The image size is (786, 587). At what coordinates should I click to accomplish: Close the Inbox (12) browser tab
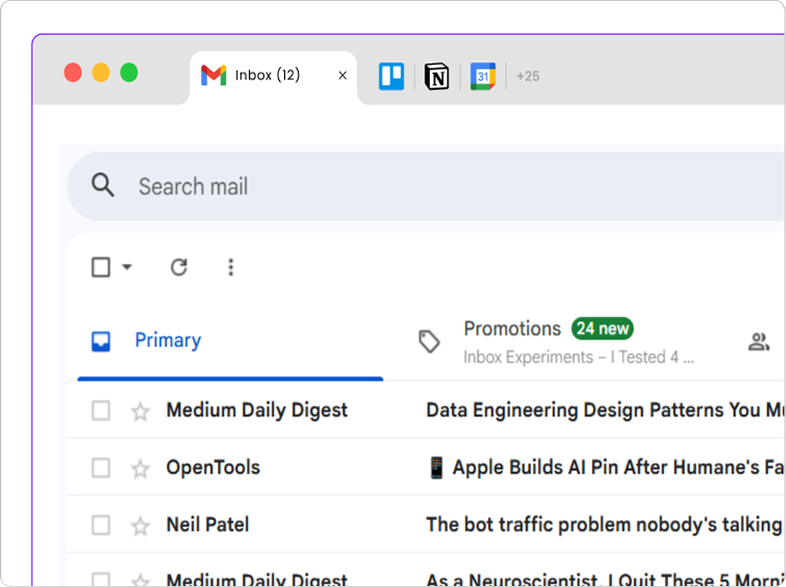pyautogui.click(x=343, y=76)
